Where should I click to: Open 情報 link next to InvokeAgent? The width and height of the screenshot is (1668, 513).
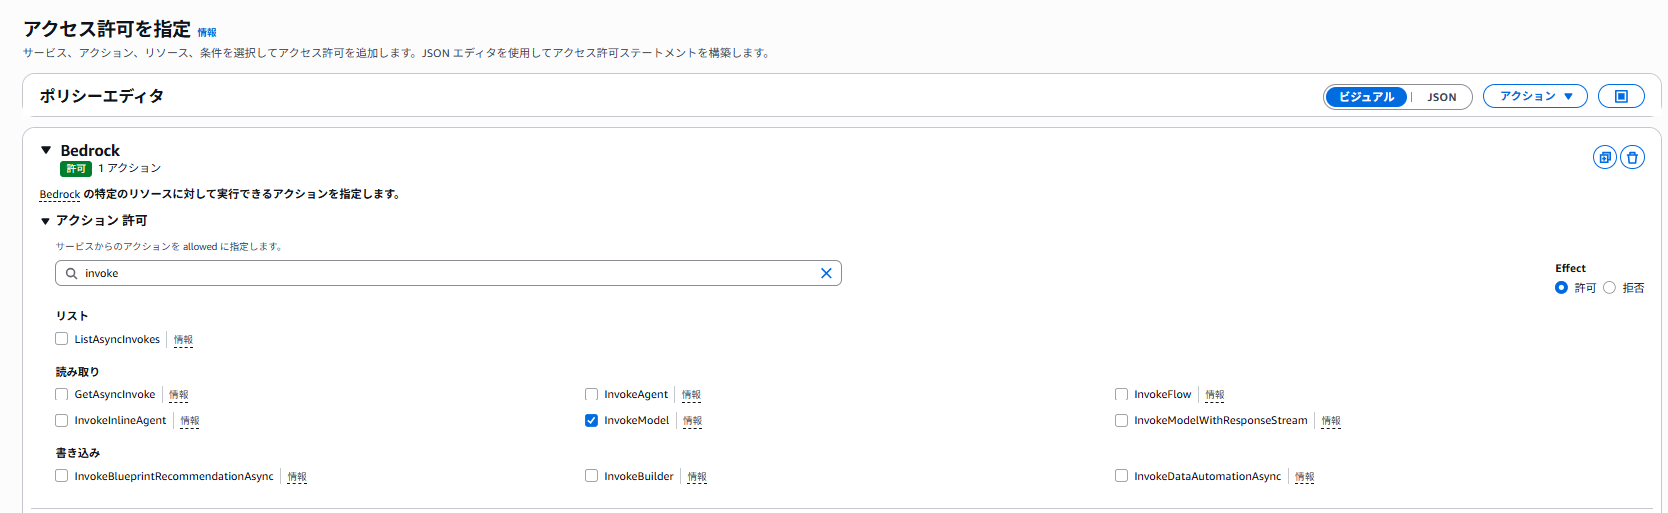[x=691, y=395]
